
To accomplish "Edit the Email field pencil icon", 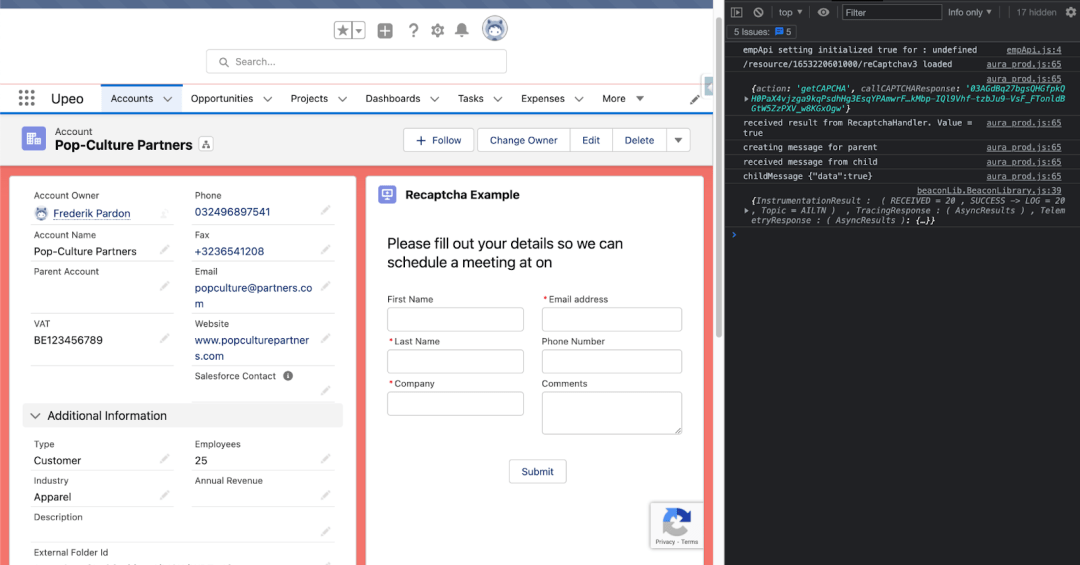I will 325,285.
